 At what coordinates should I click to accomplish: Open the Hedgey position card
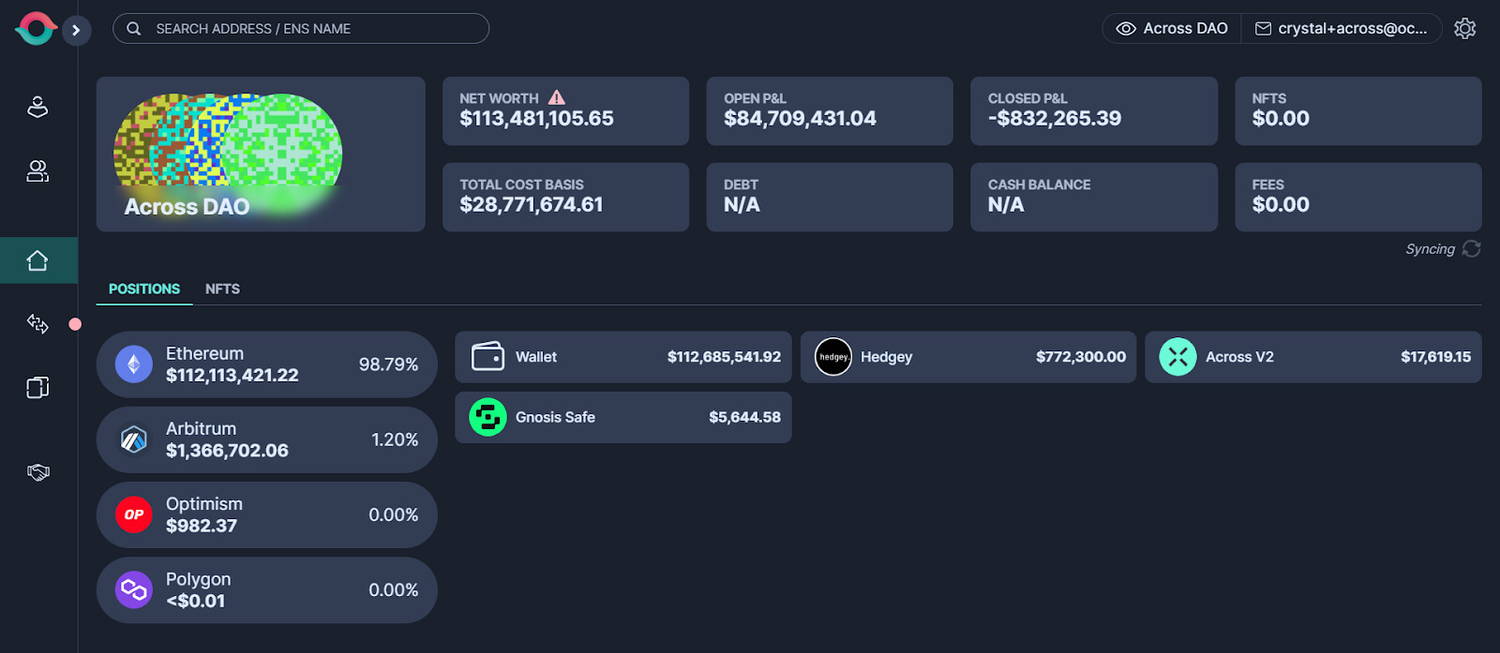tap(968, 357)
